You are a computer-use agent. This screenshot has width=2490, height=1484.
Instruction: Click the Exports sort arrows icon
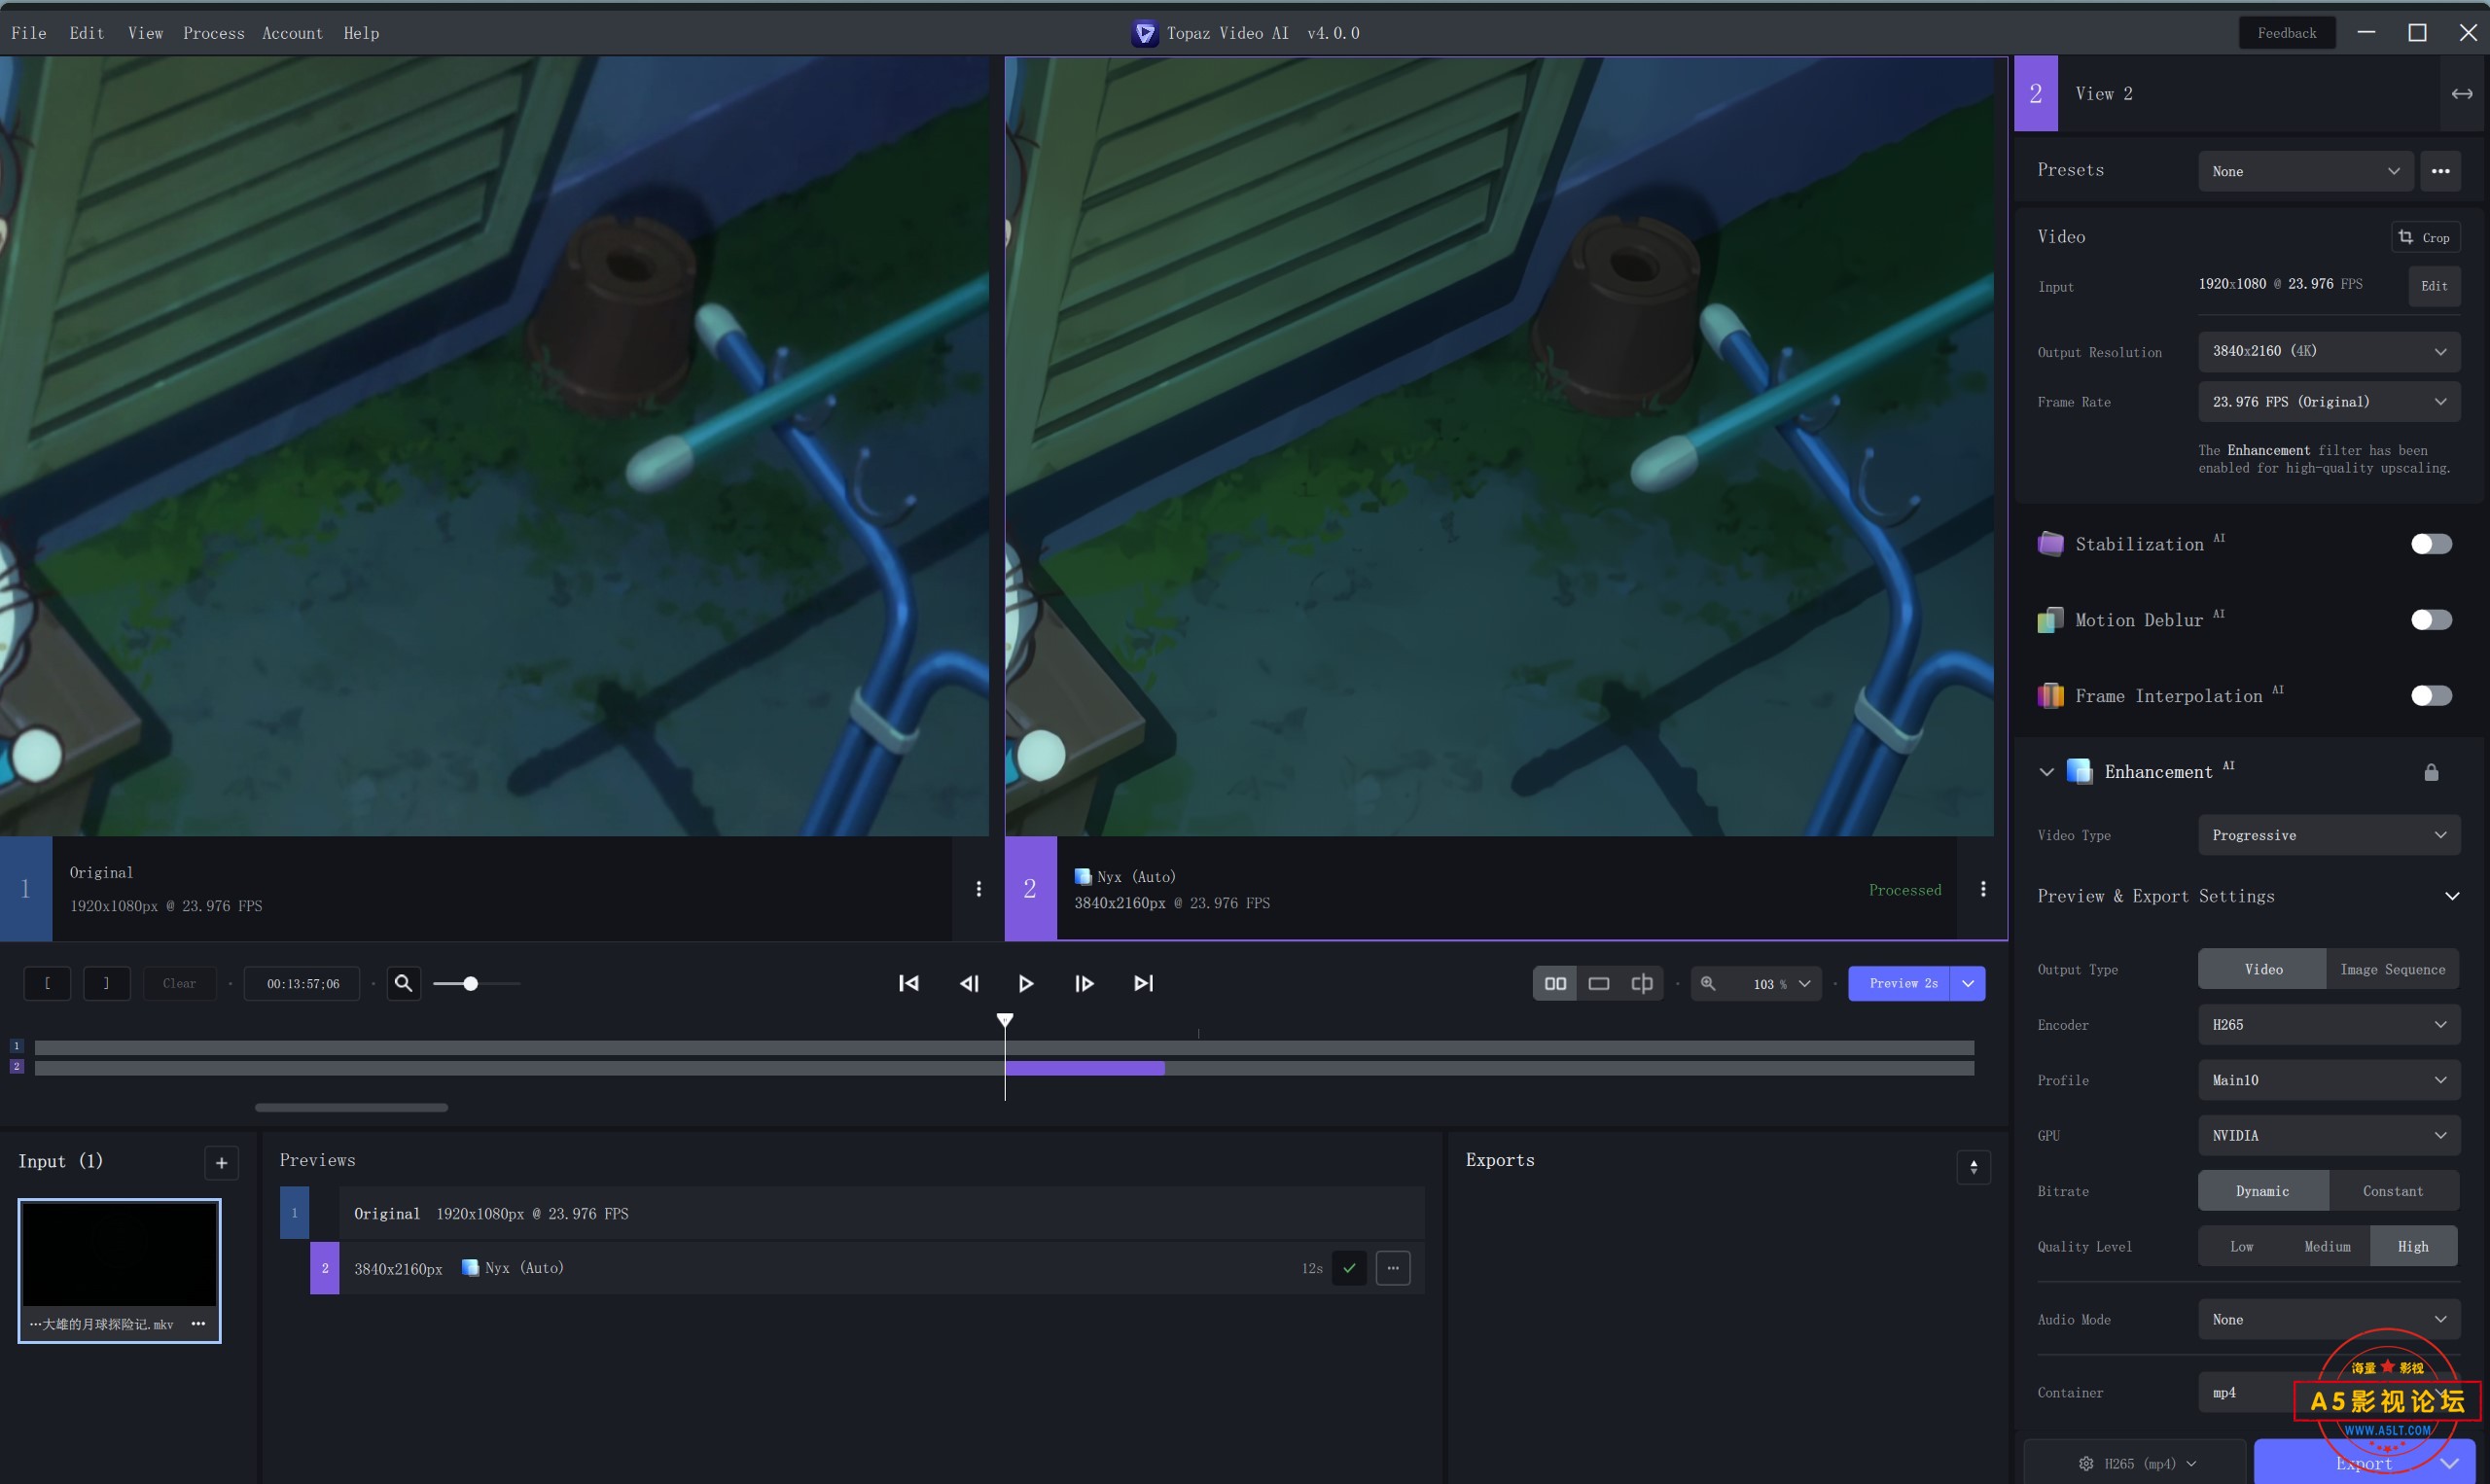tap(1973, 1167)
